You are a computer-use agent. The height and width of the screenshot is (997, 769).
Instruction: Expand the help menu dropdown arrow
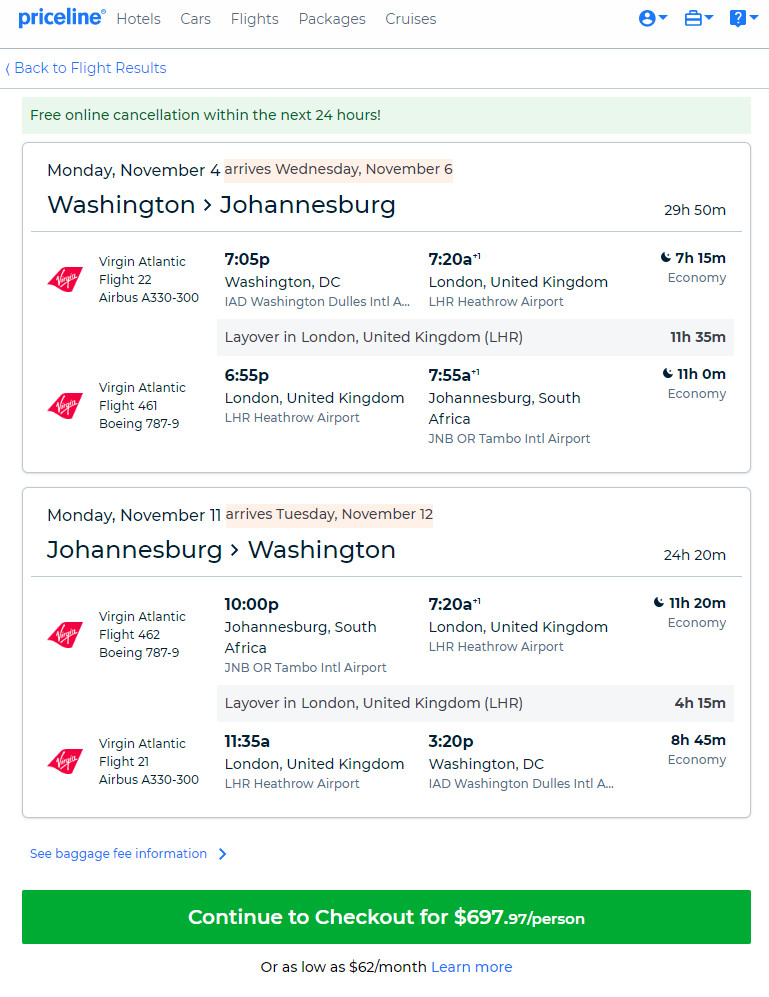pyautogui.click(x=754, y=18)
